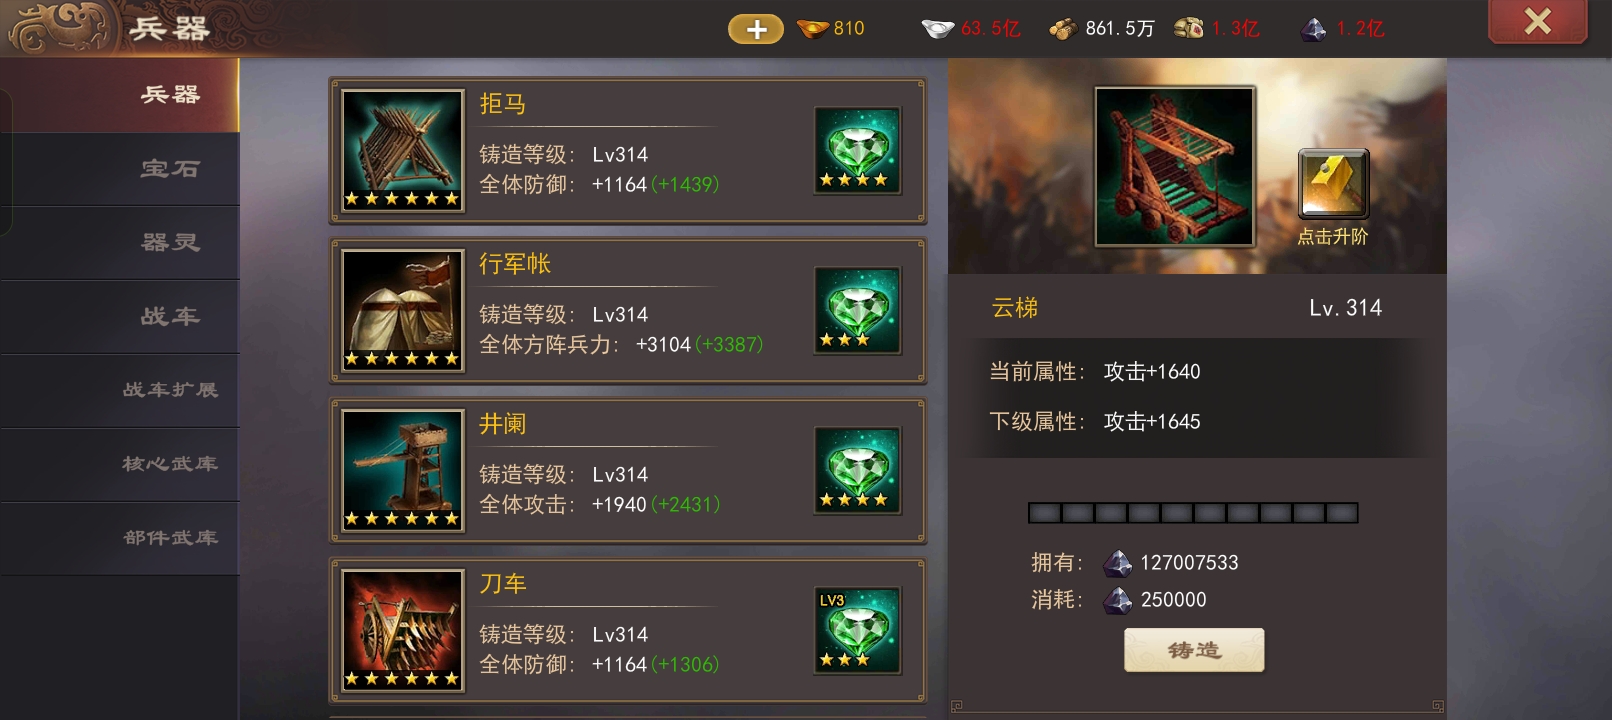Click the 点击升阶 gold upgrade icon

click(x=1332, y=184)
